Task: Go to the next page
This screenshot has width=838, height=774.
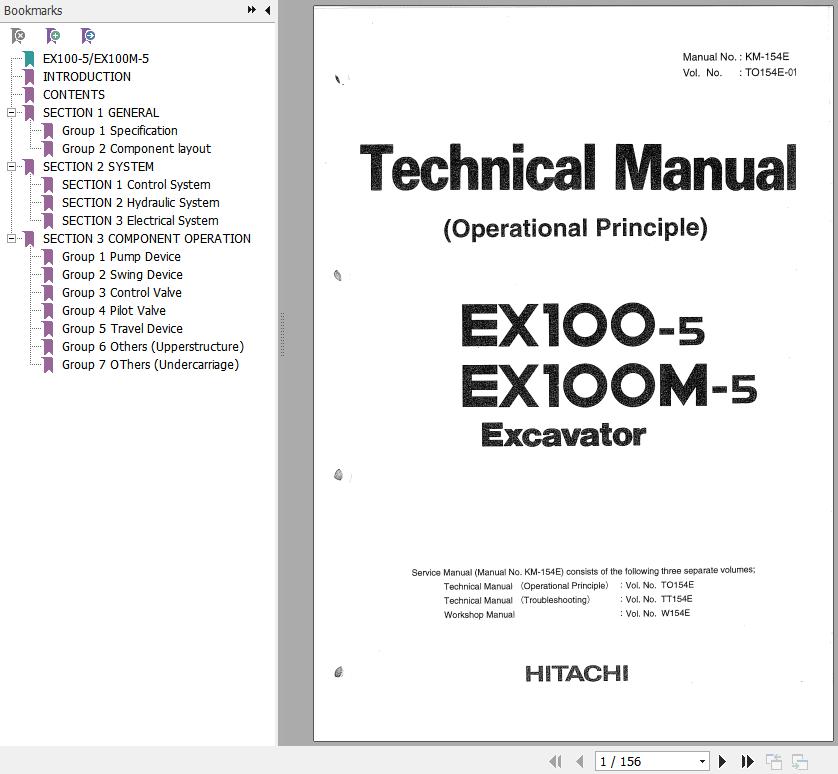Action: click(722, 761)
